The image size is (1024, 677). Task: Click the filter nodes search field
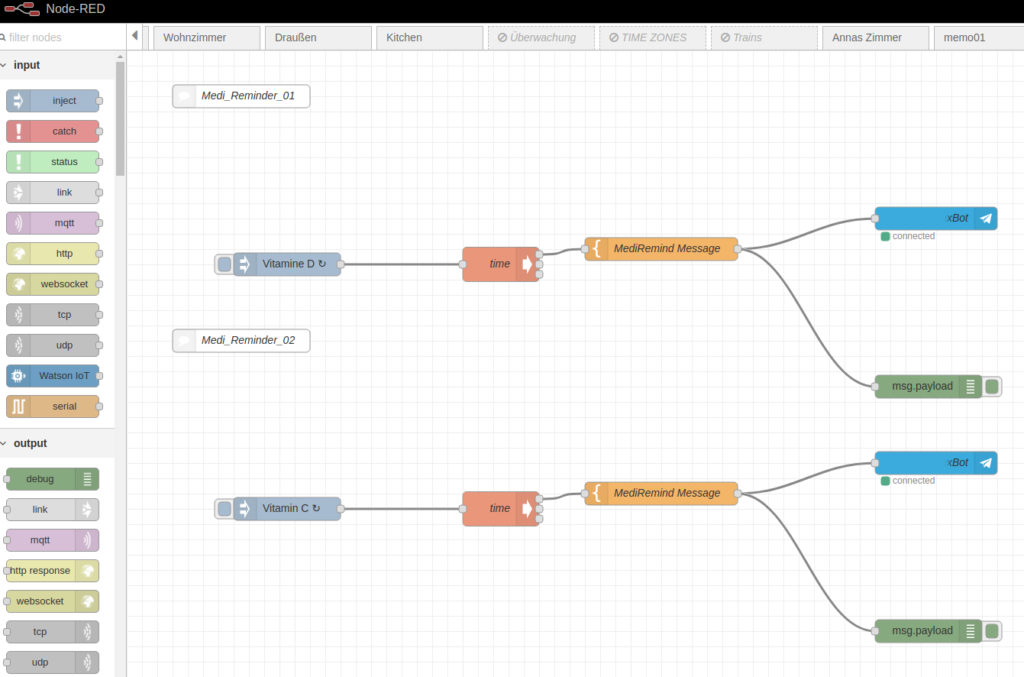[x=60, y=37]
